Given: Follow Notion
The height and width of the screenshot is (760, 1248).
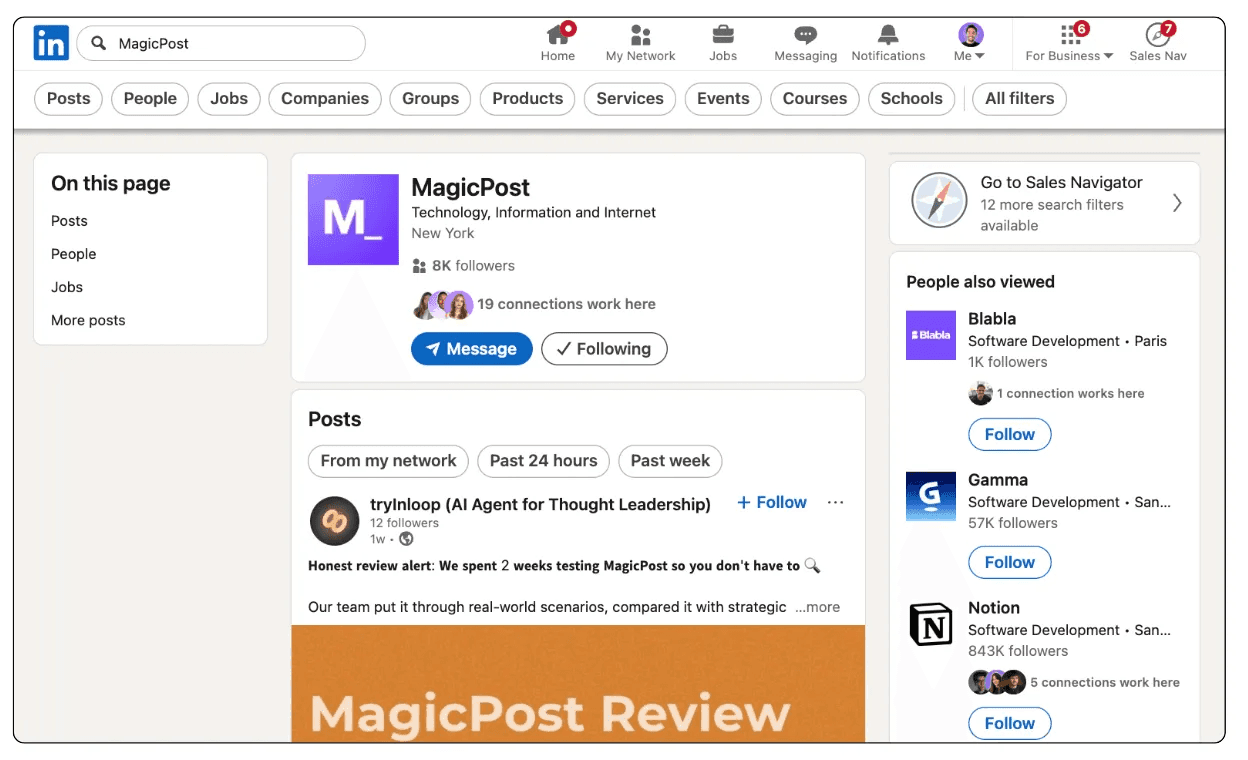Looking at the screenshot, I should (1010, 723).
